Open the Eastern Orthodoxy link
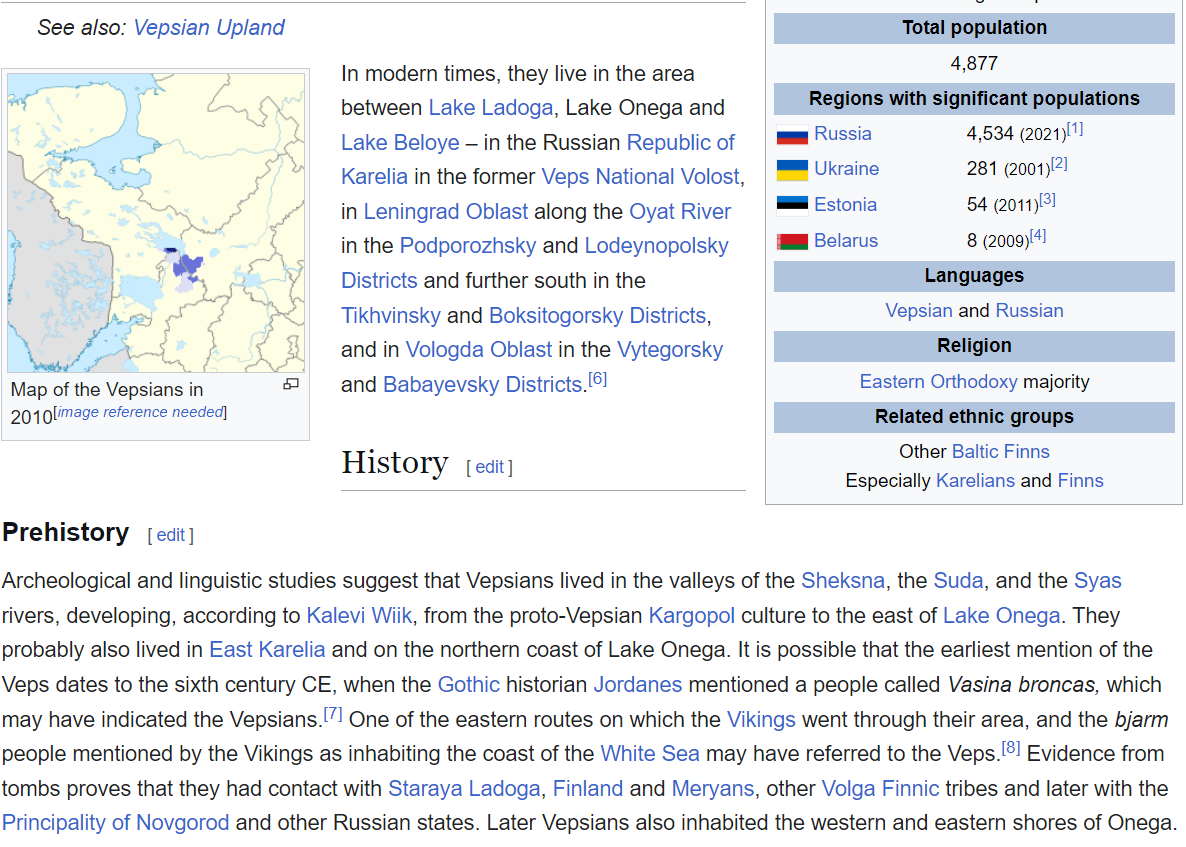1186x847 pixels. tap(938, 382)
